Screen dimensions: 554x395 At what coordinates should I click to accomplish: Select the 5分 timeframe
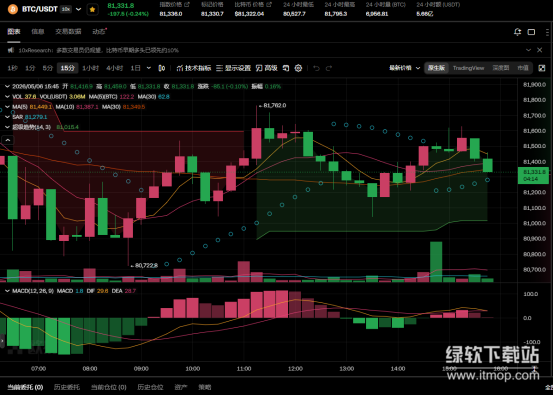click(48, 68)
